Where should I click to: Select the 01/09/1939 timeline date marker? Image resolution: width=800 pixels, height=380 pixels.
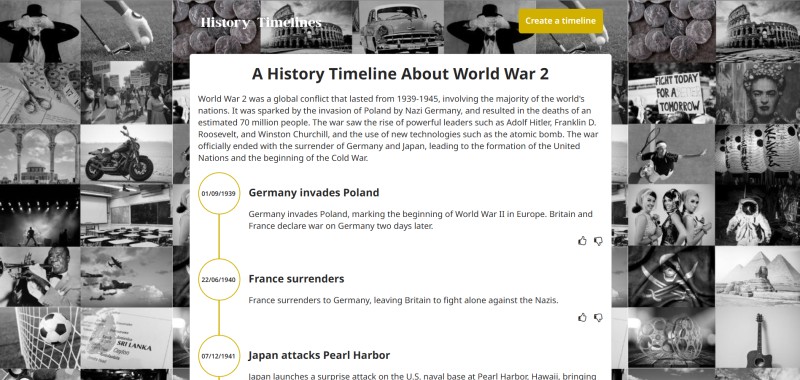[x=219, y=193]
